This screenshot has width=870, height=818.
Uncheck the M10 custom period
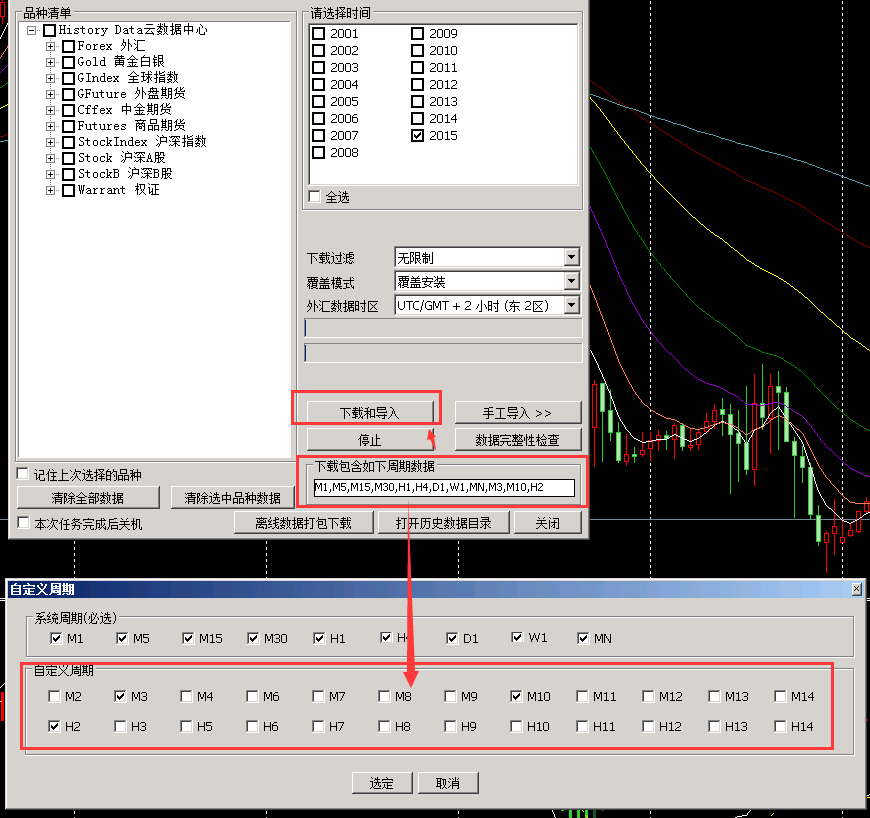(x=516, y=697)
